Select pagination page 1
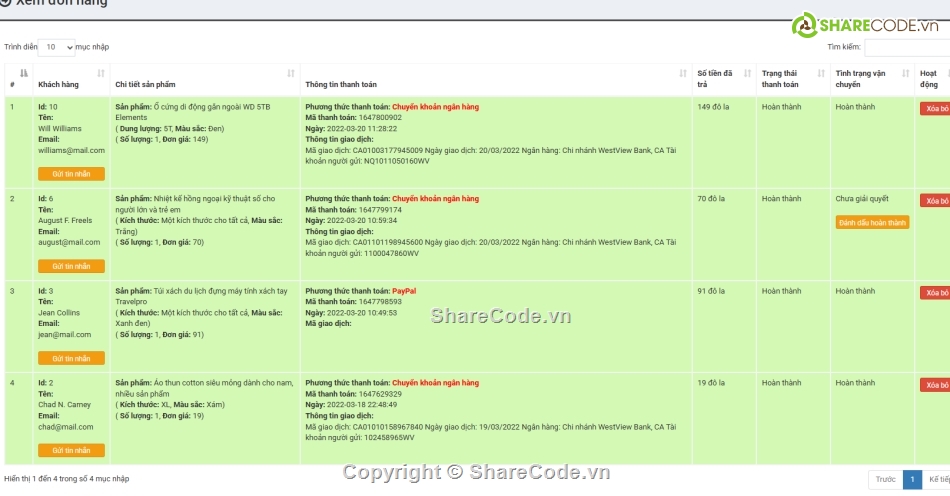The image size is (950, 496). pos(912,480)
